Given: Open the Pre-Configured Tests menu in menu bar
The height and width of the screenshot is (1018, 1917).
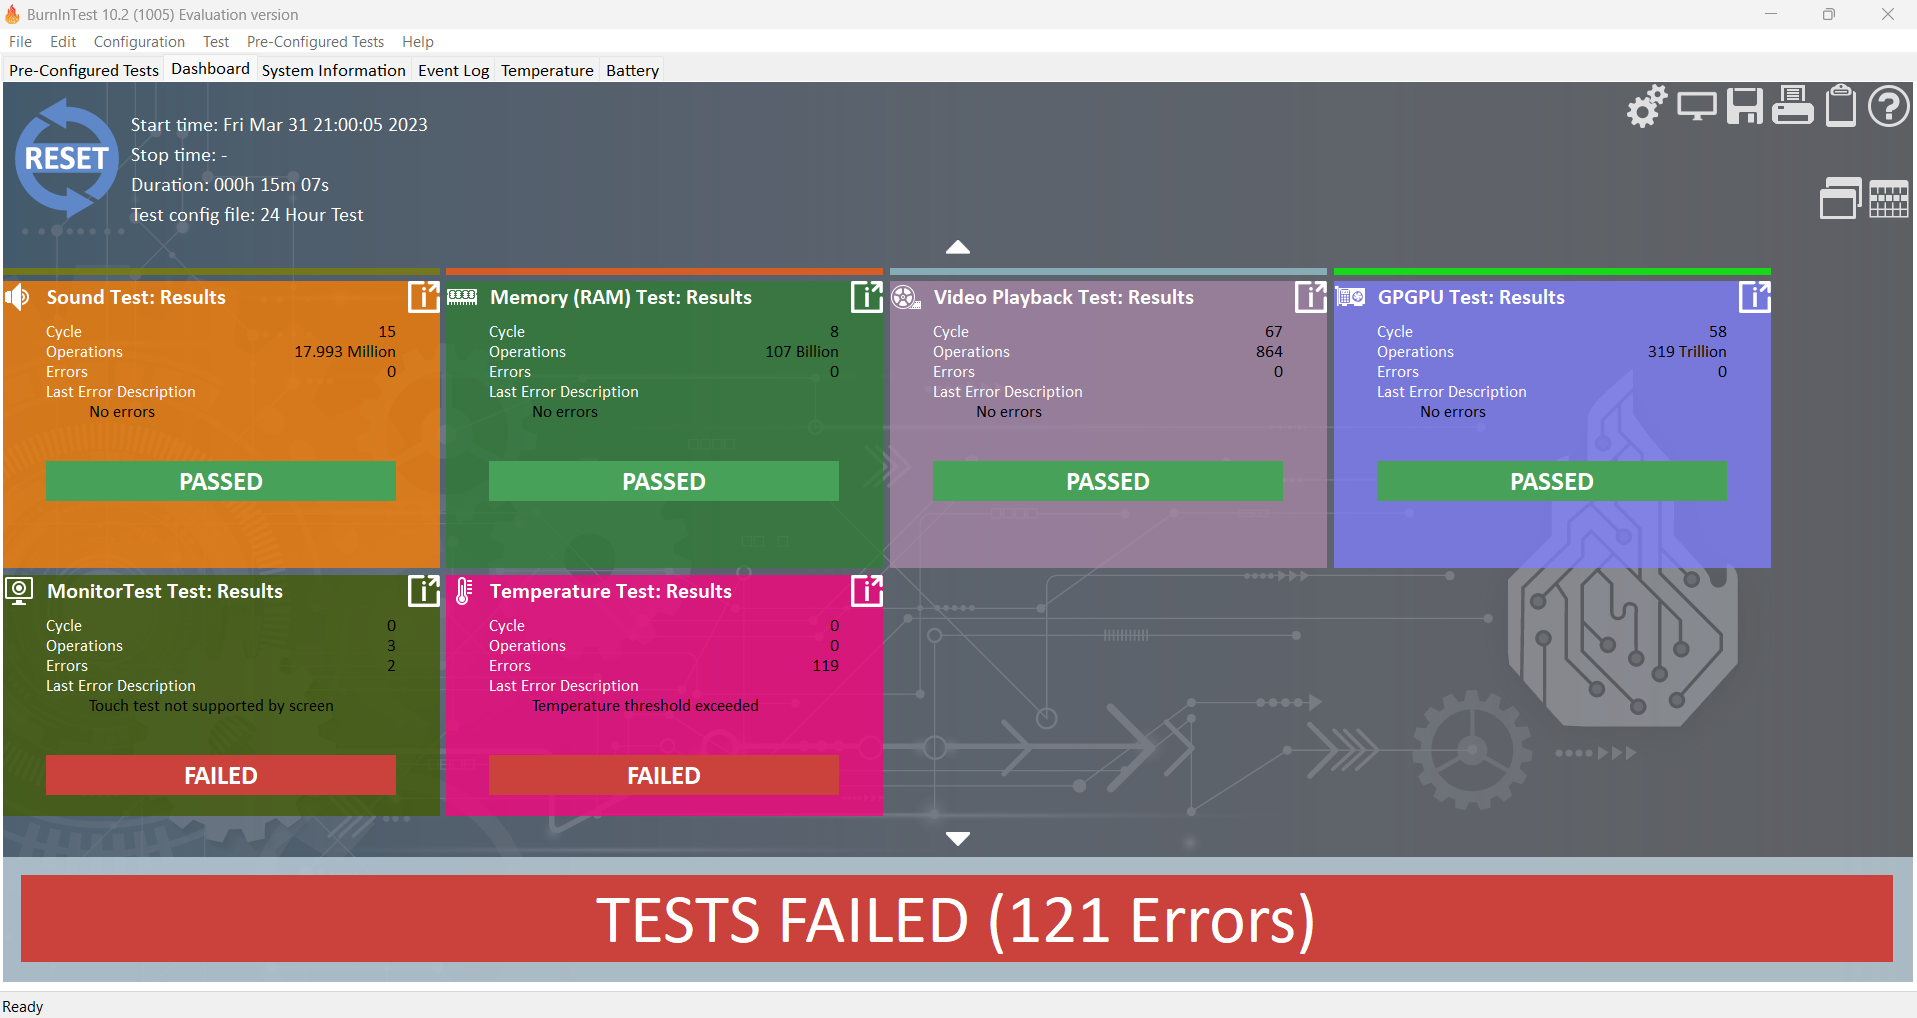Looking at the screenshot, I should pyautogui.click(x=315, y=42).
